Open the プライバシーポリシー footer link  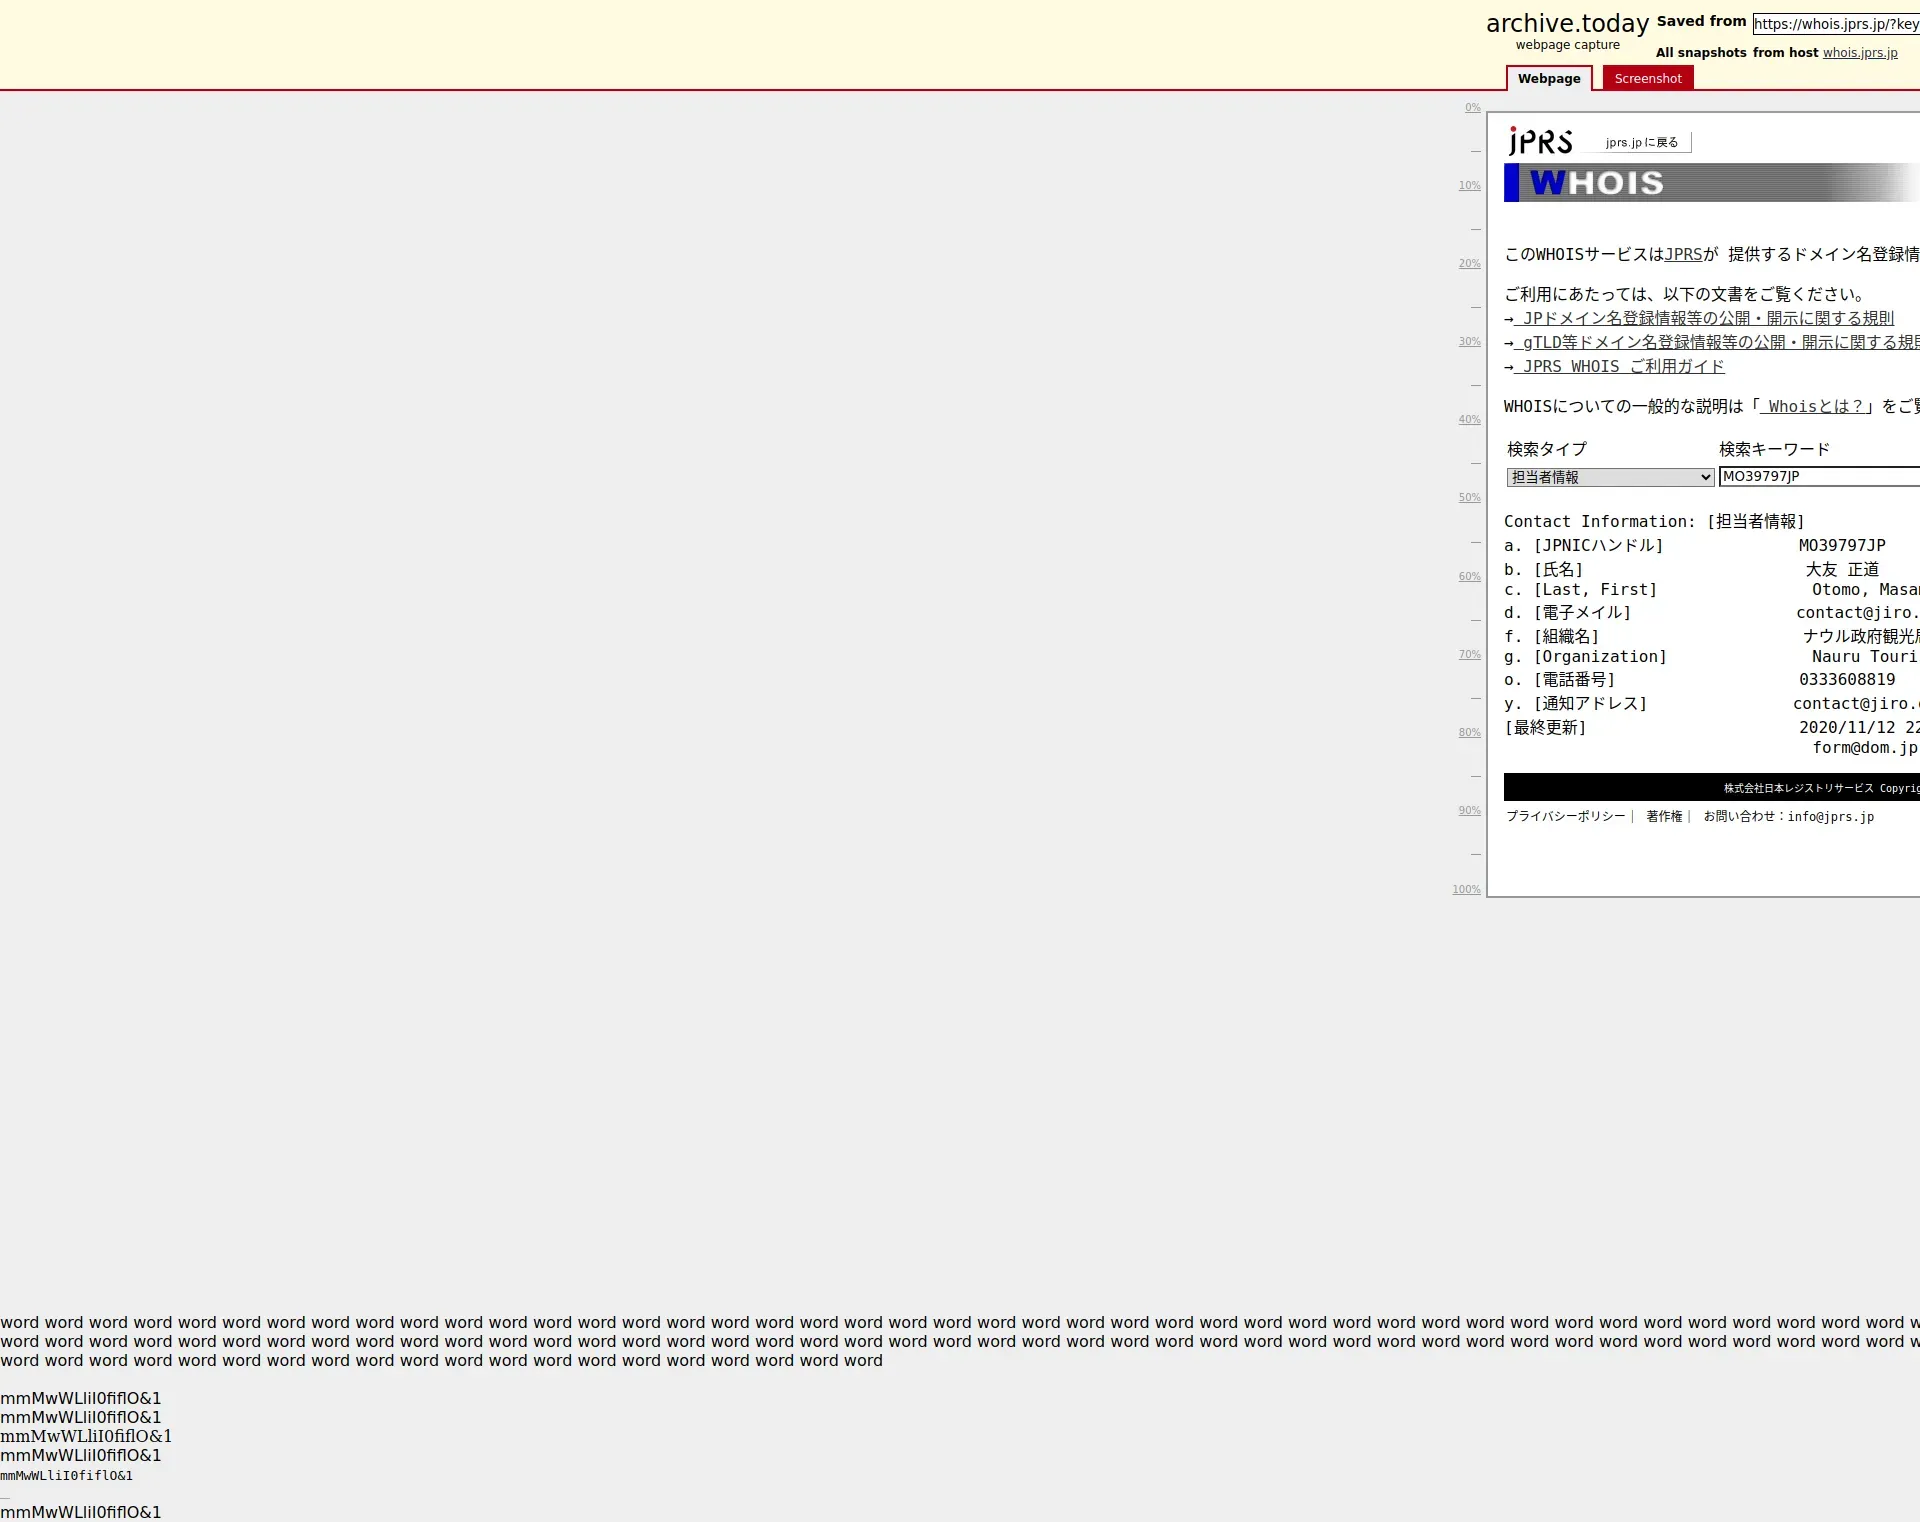pyautogui.click(x=1566, y=817)
